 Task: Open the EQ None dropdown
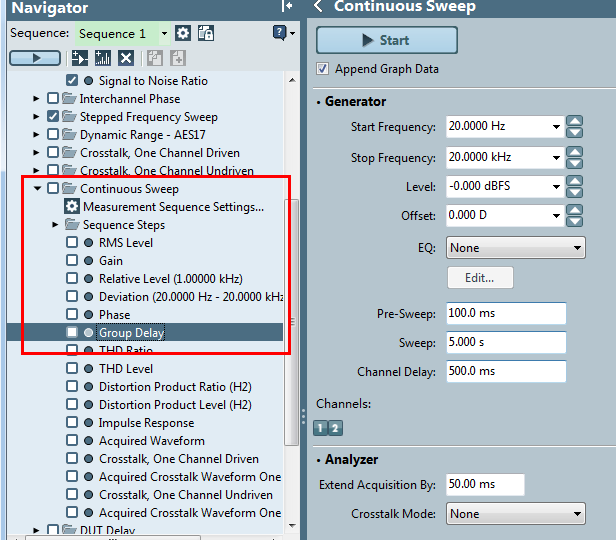tap(516, 248)
